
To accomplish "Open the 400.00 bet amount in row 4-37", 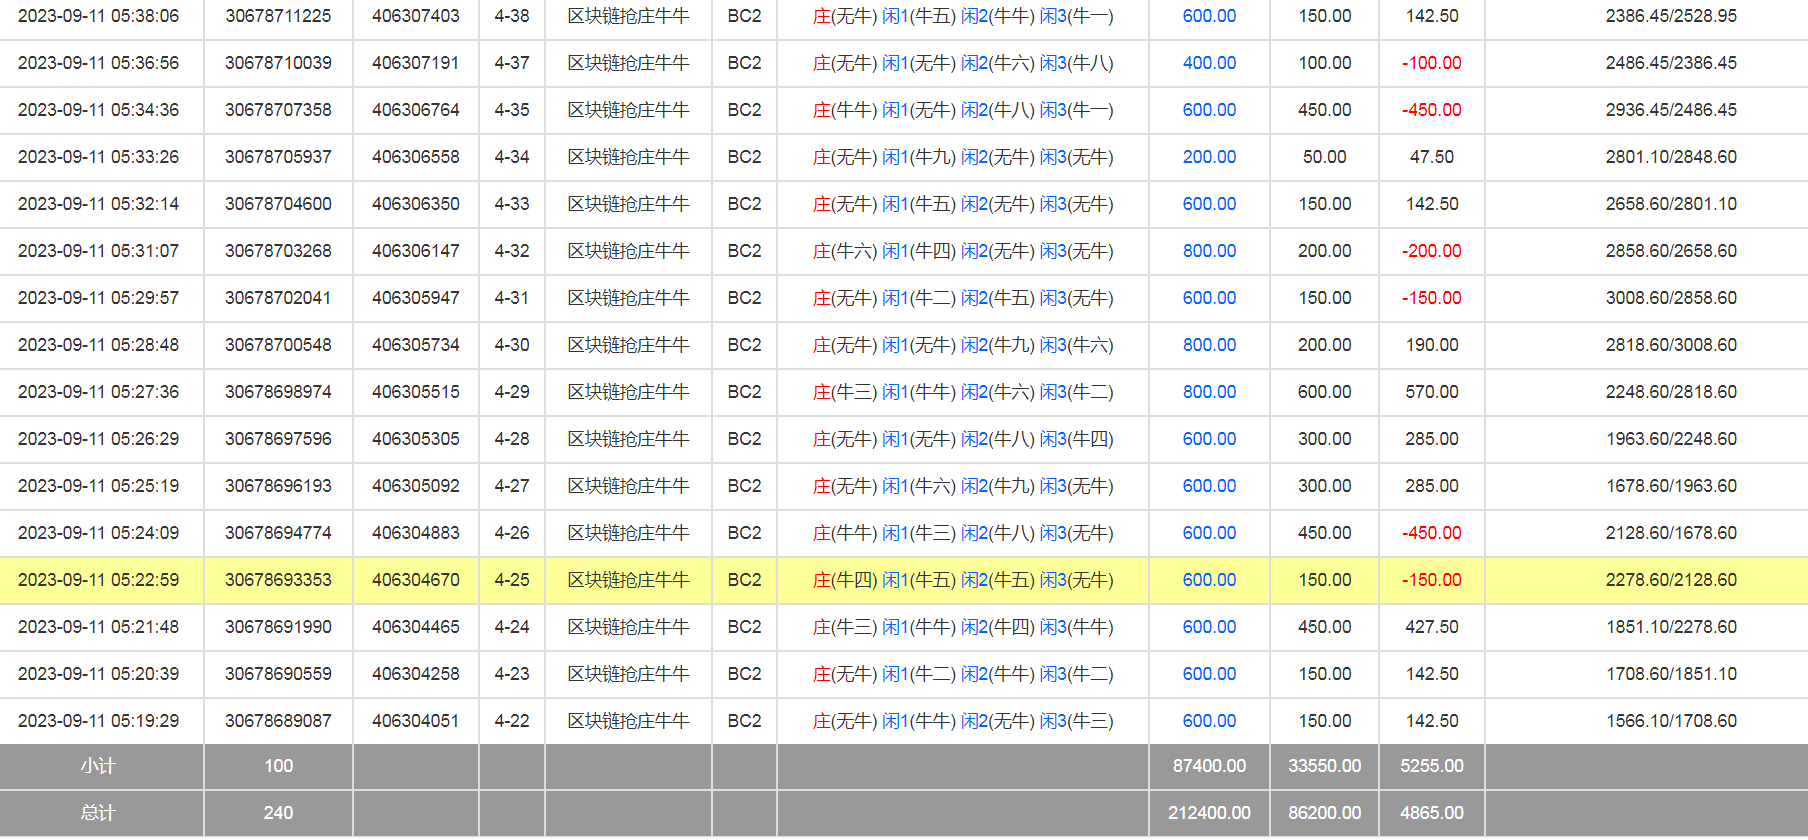I will (1209, 63).
